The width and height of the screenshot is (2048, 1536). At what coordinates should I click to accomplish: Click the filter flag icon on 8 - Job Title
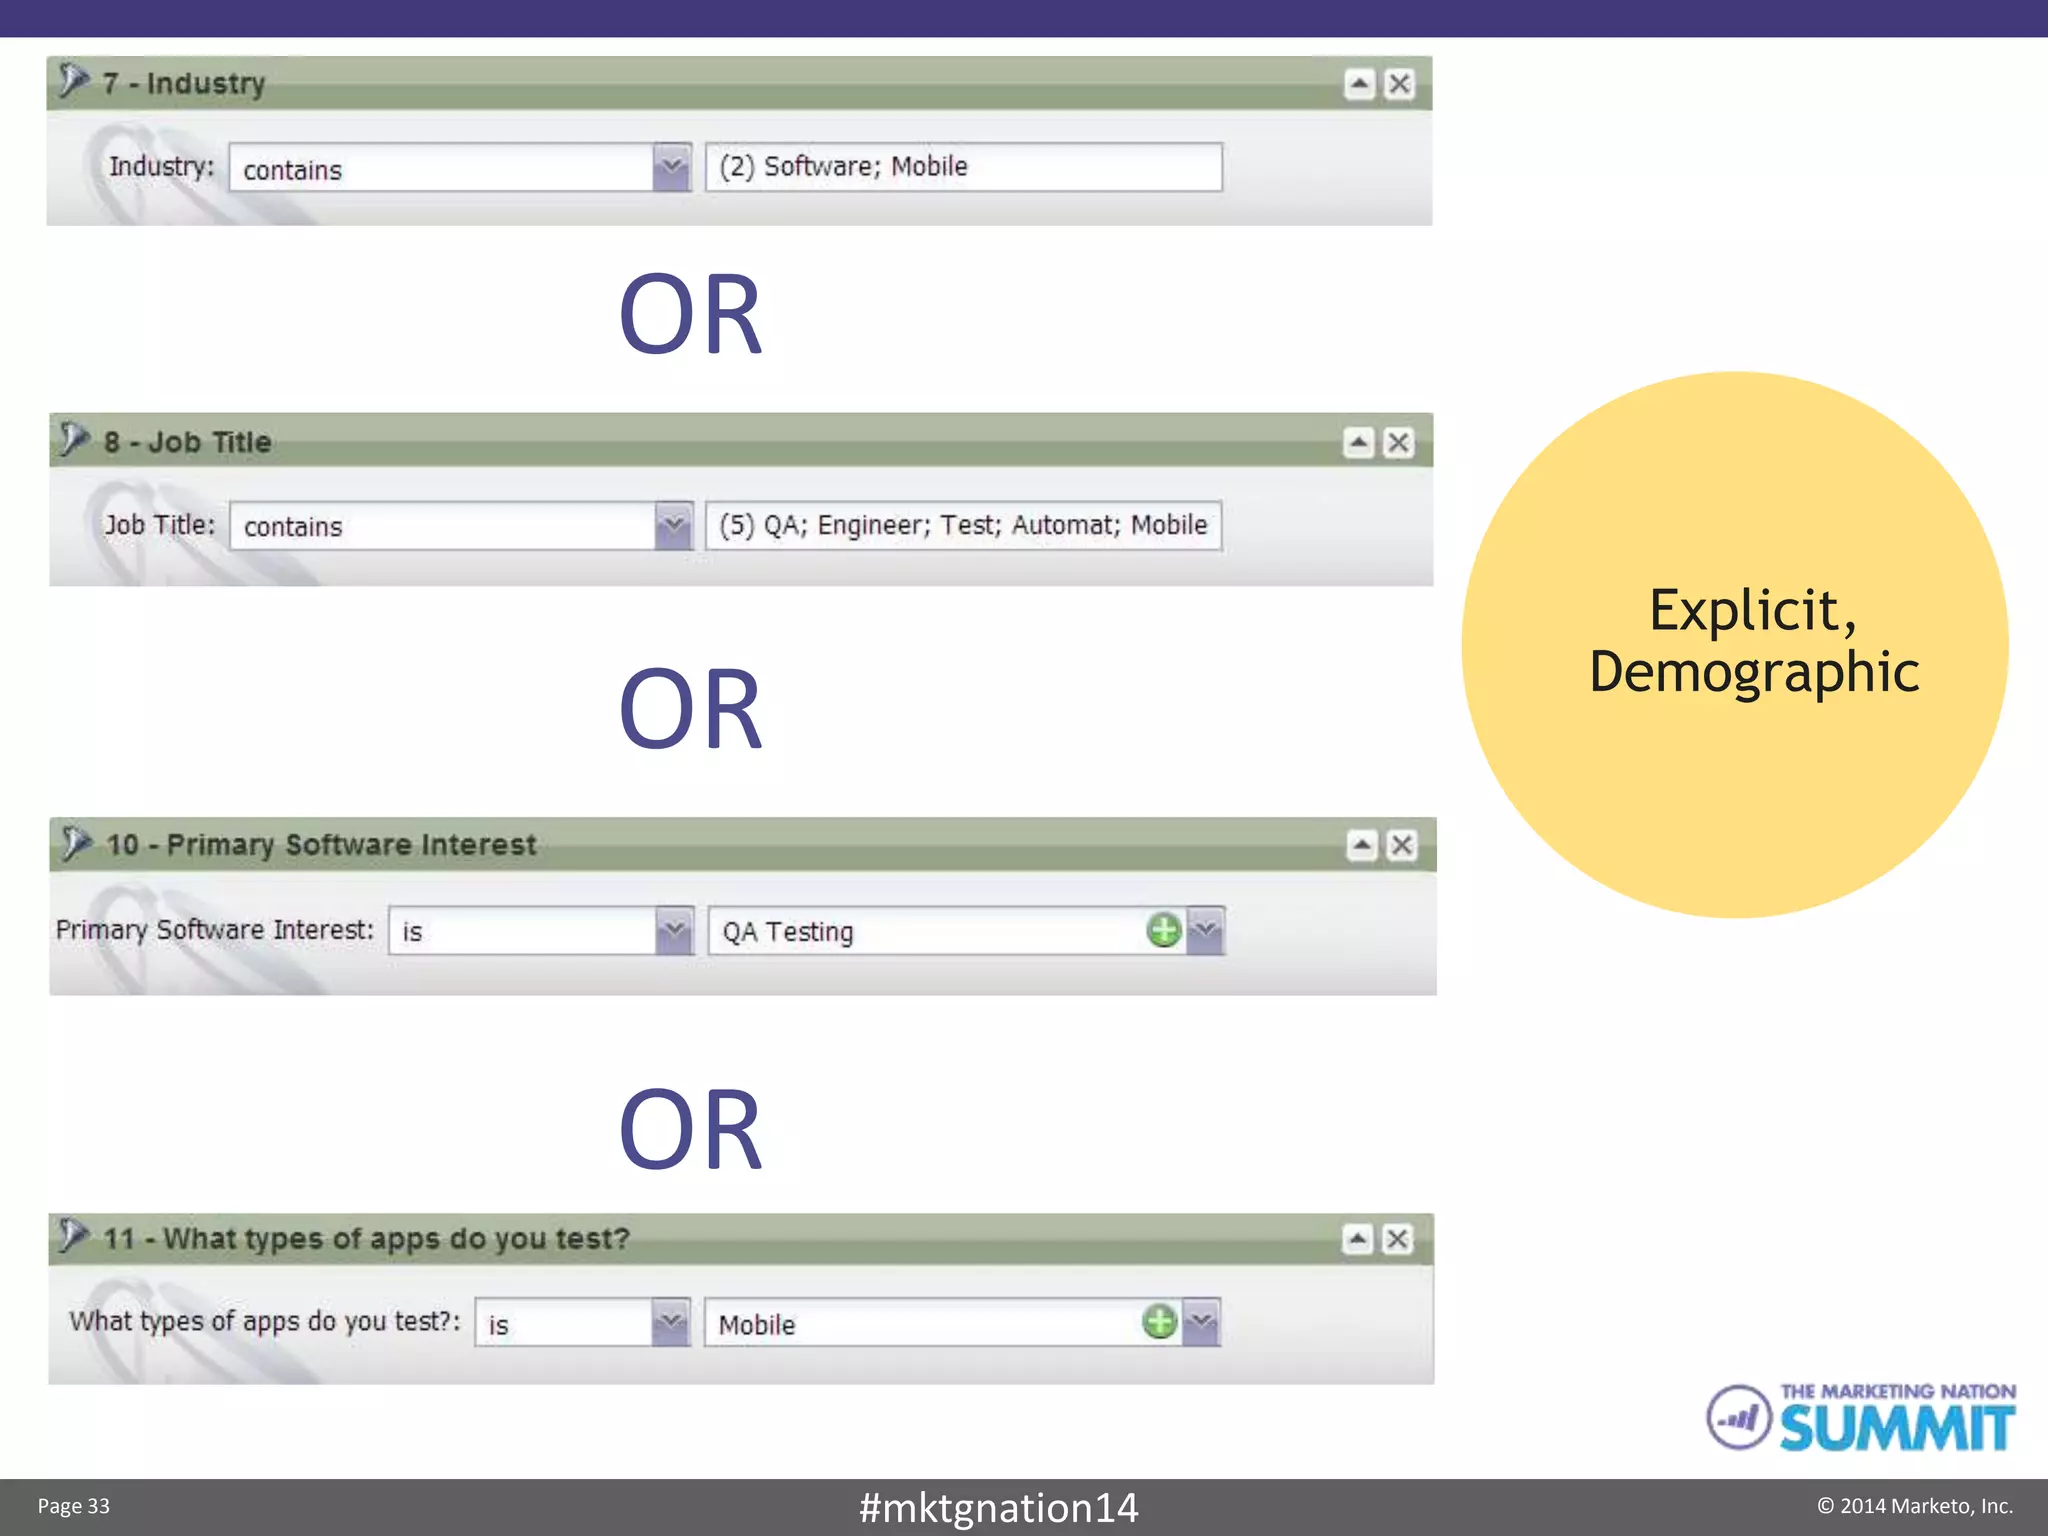coord(74,439)
